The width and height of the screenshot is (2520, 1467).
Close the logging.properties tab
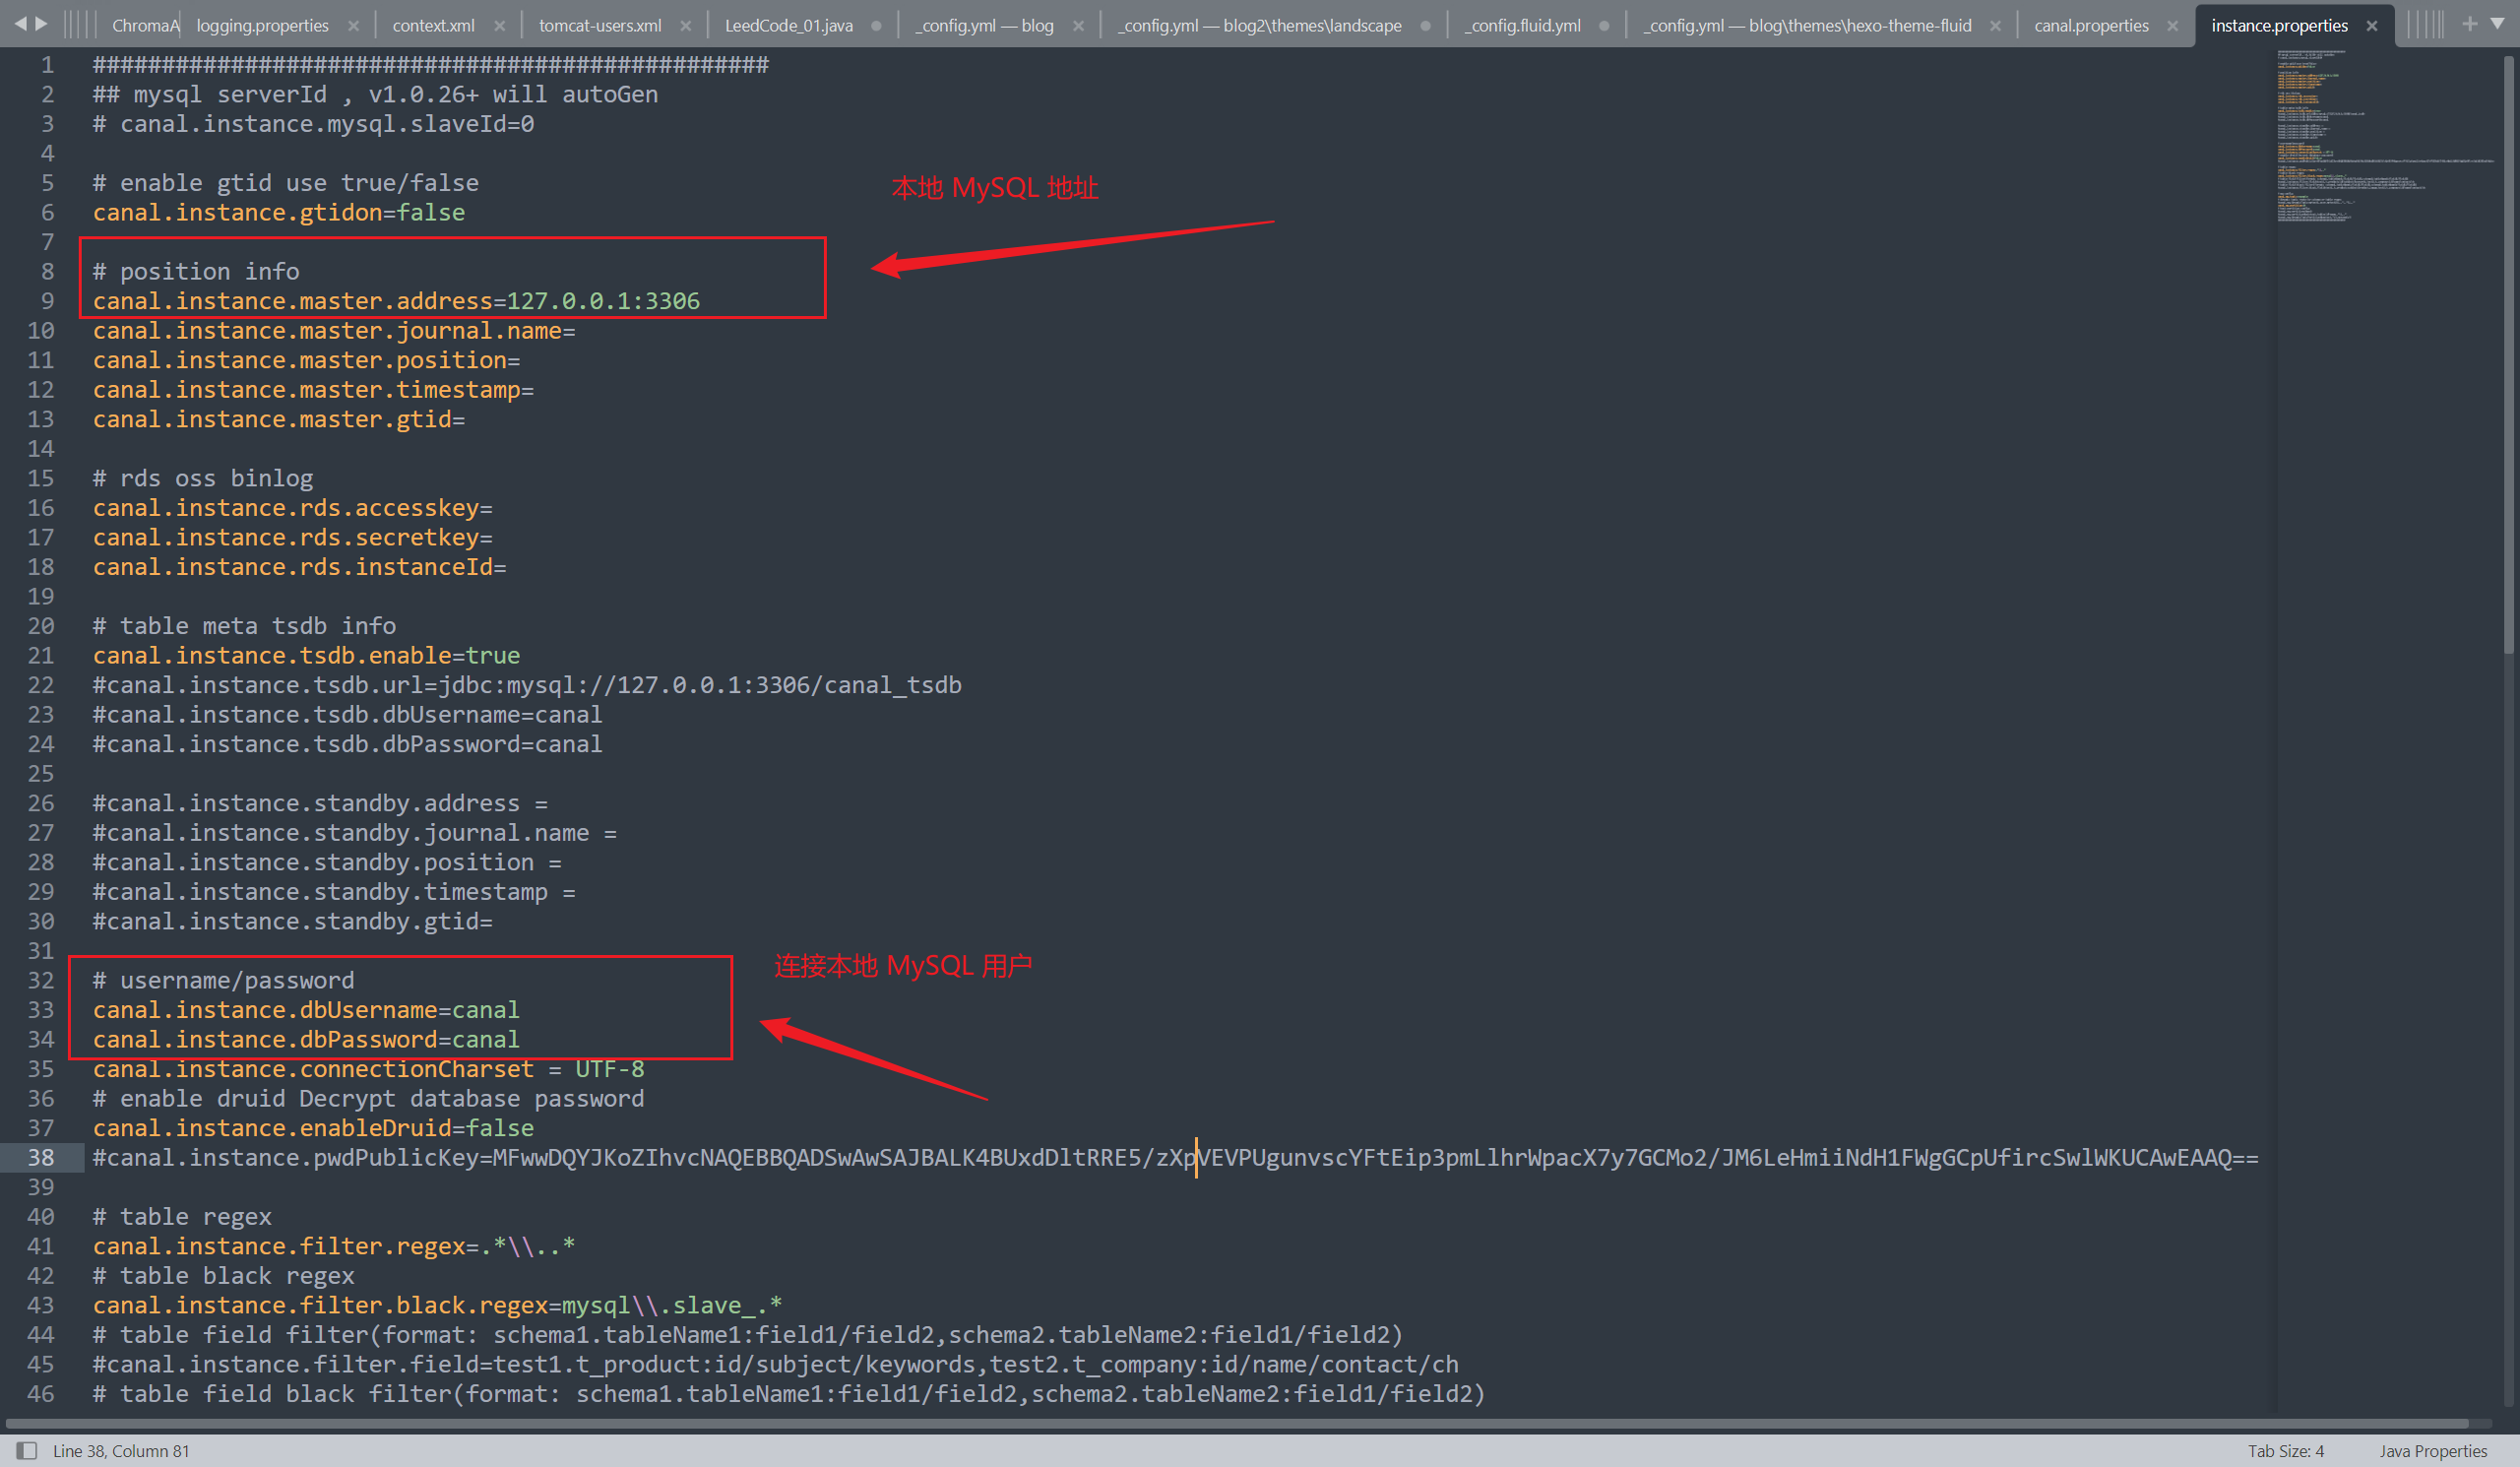(354, 26)
